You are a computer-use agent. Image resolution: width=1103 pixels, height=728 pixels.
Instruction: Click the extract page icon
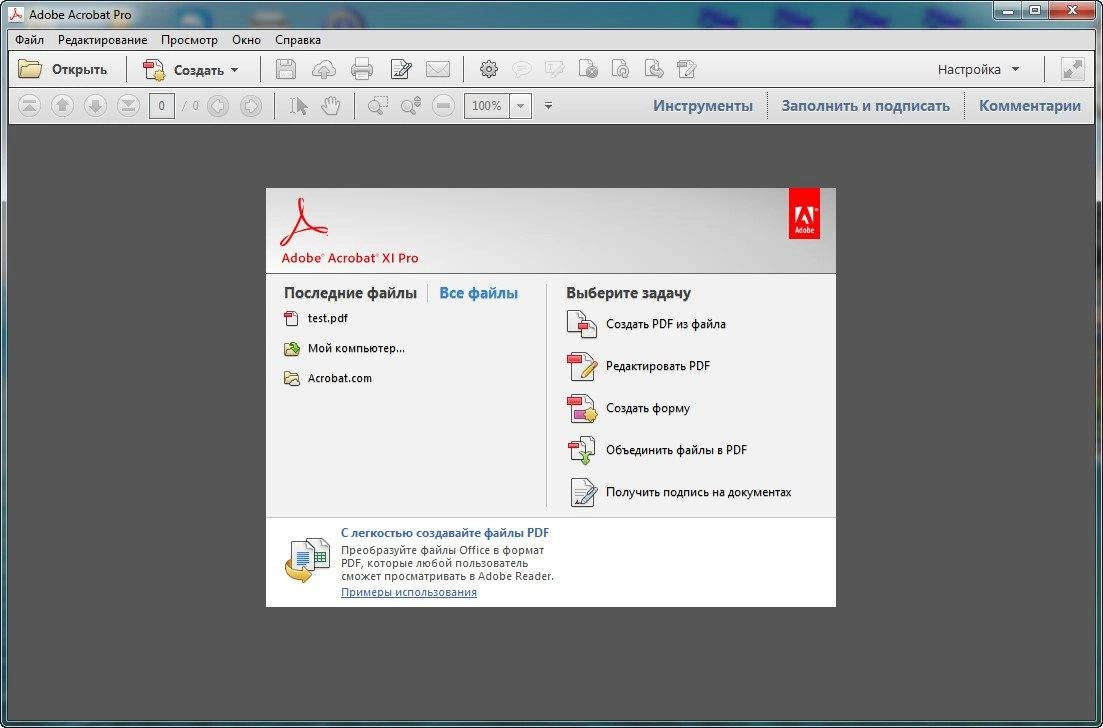pyautogui.click(x=653, y=69)
